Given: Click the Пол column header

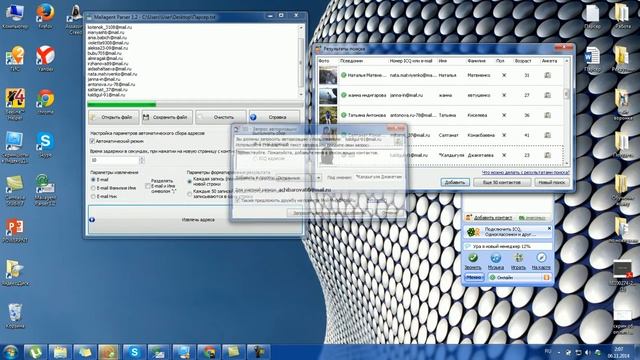Looking at the screenshot, I should pyautogui.click(x=500, y=61).
